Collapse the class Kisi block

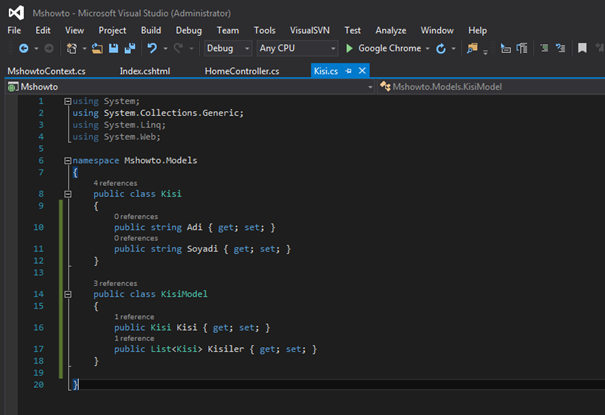68,194
